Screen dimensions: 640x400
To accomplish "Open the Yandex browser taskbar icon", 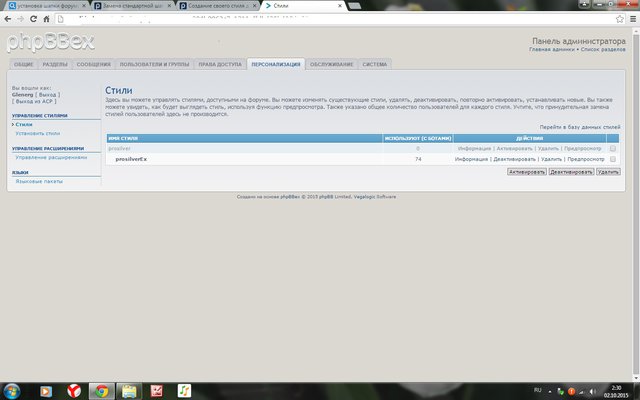I will (x=74, y=391).
